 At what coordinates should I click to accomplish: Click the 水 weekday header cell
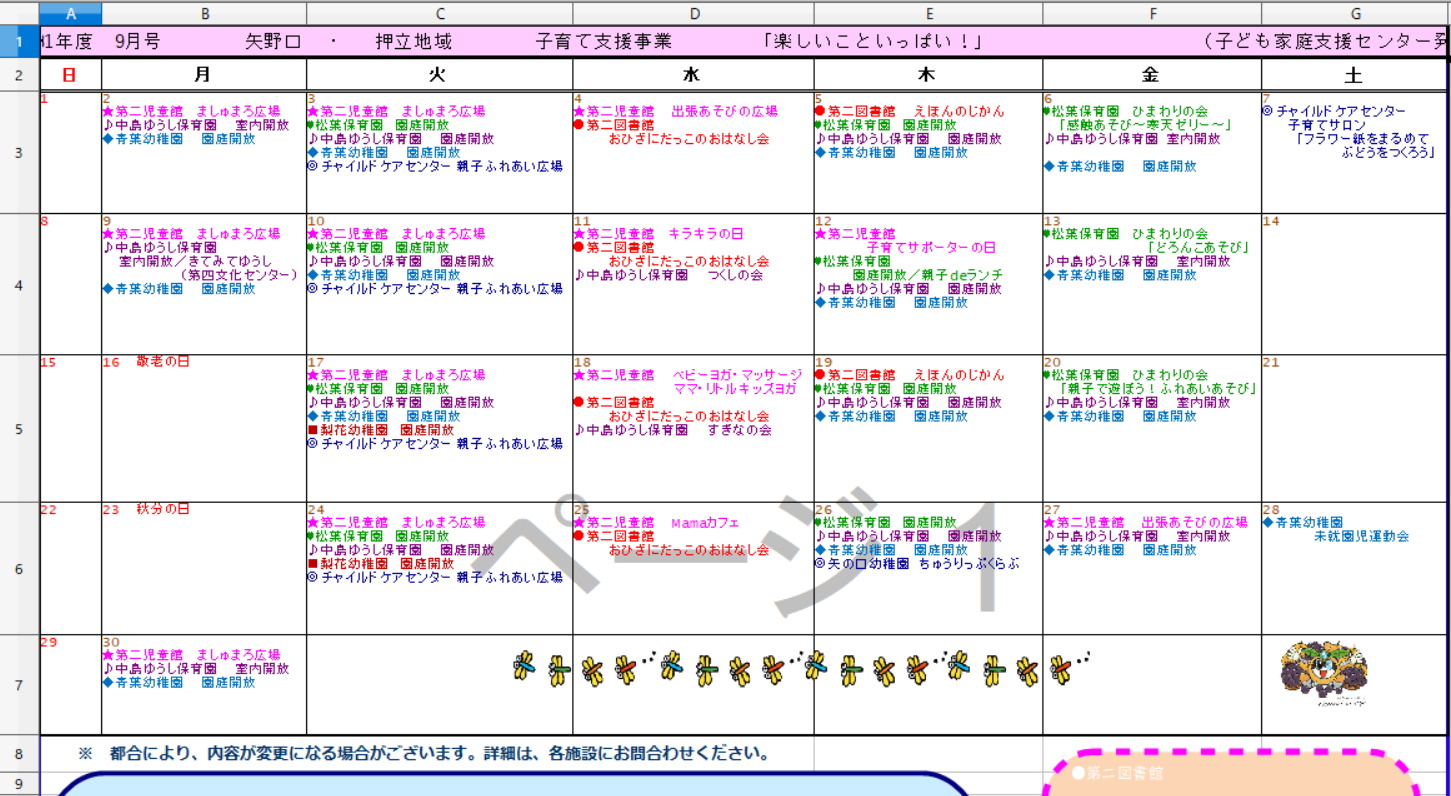693,75
